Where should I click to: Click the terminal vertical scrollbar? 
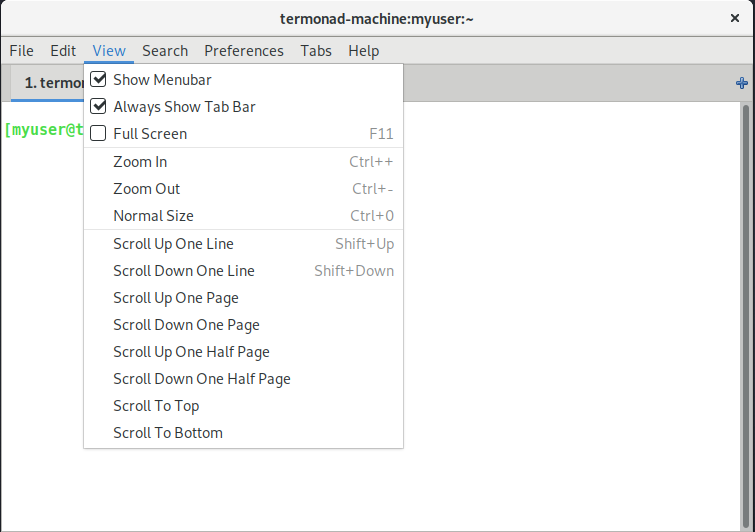point(746,316)
